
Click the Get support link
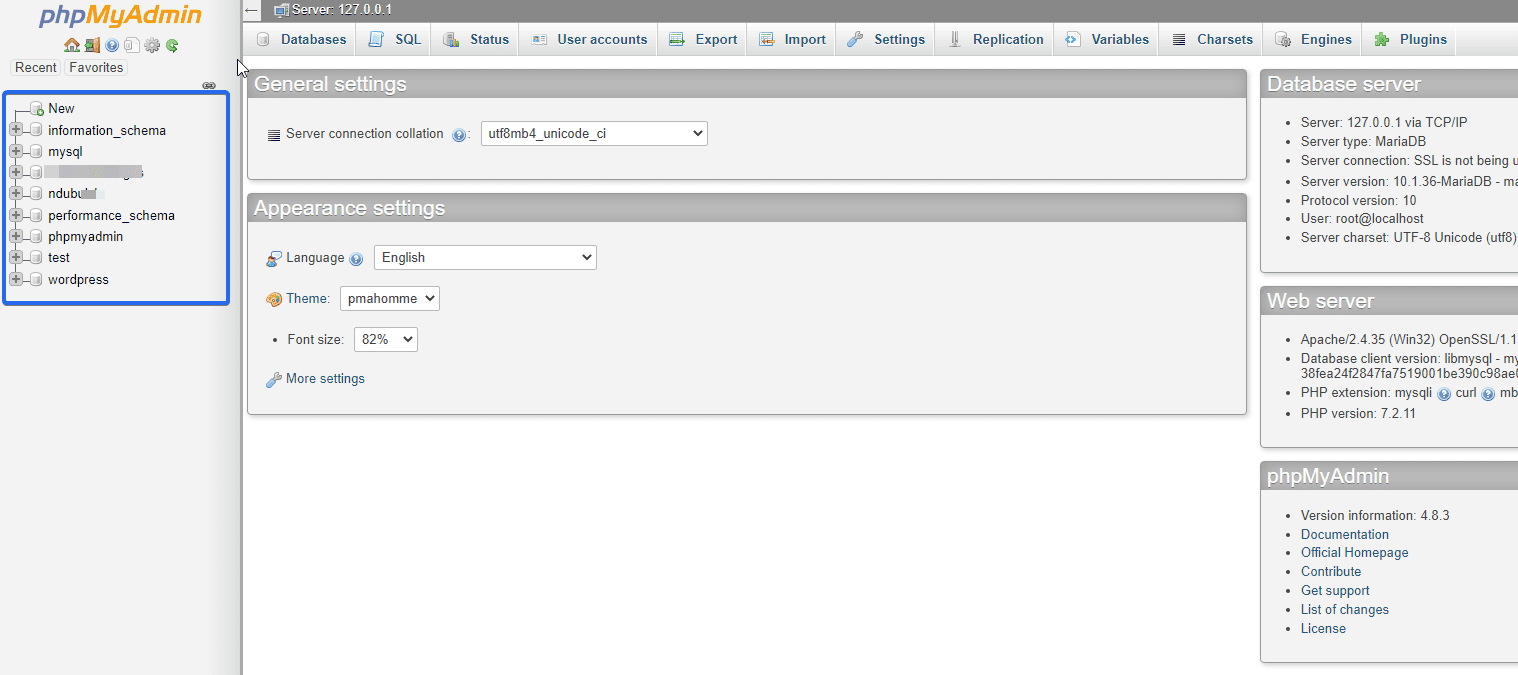point(1335,591)
